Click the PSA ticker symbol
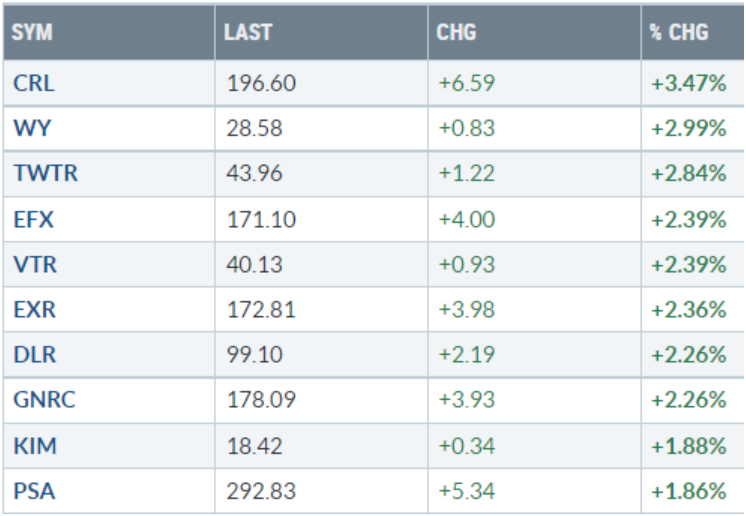 tap(32, 490)
